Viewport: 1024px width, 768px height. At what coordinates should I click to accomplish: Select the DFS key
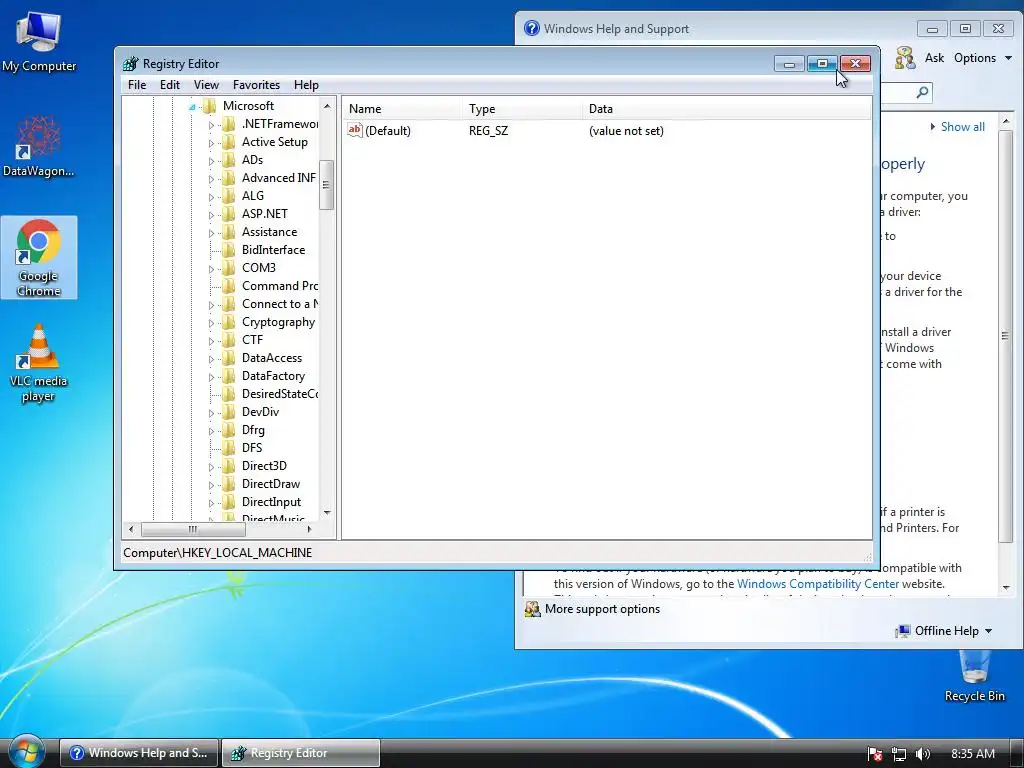coord(252,448)
